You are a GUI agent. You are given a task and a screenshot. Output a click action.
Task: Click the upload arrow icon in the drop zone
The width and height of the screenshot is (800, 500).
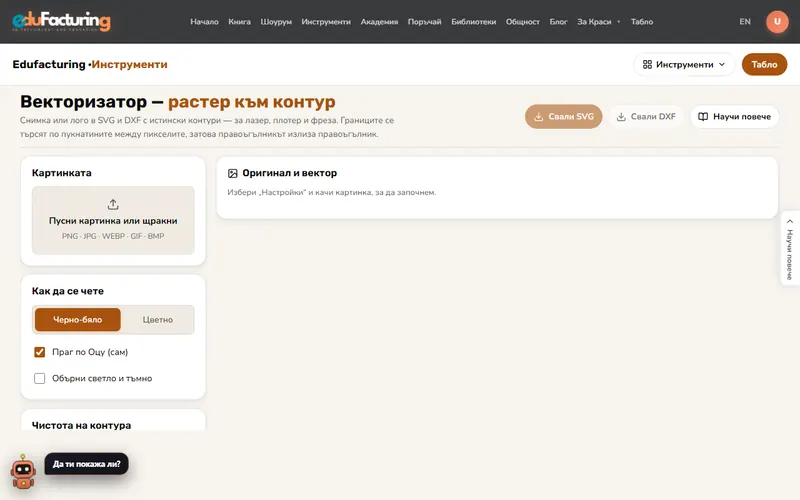point(113,205)
